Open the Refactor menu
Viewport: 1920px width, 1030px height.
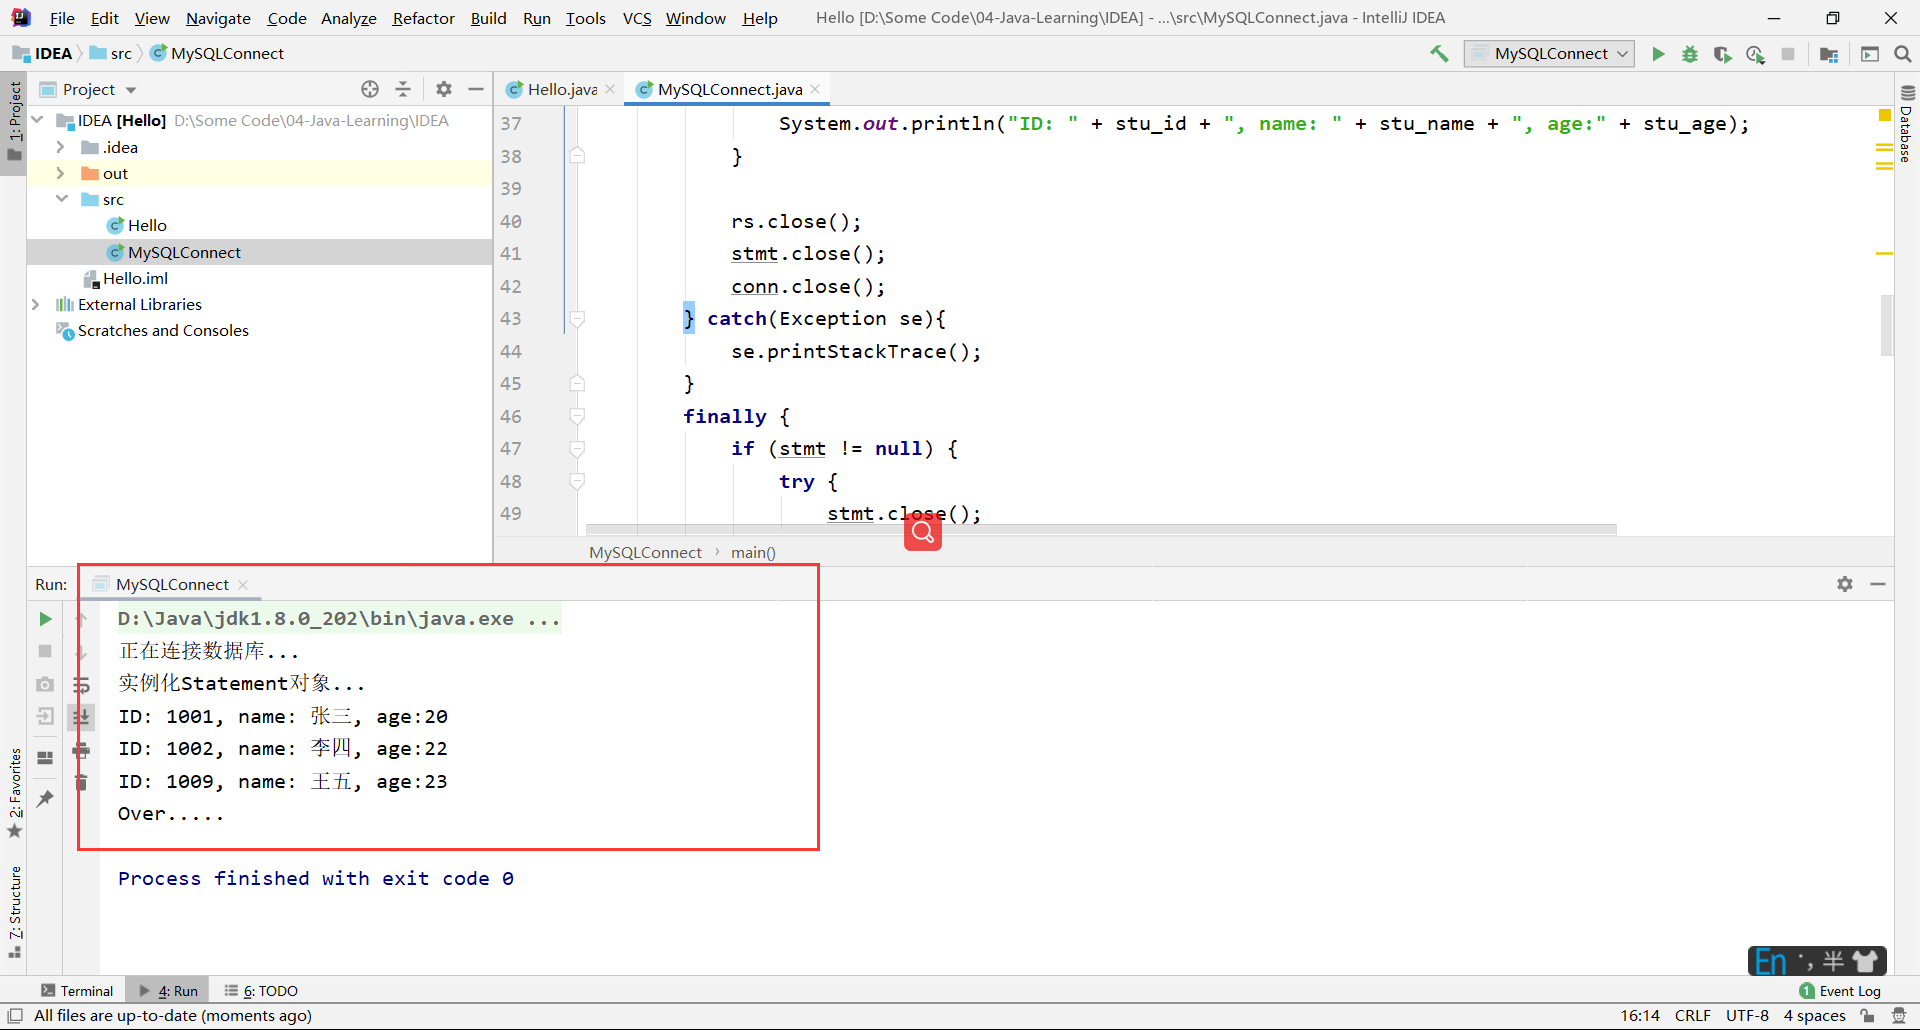423,18
